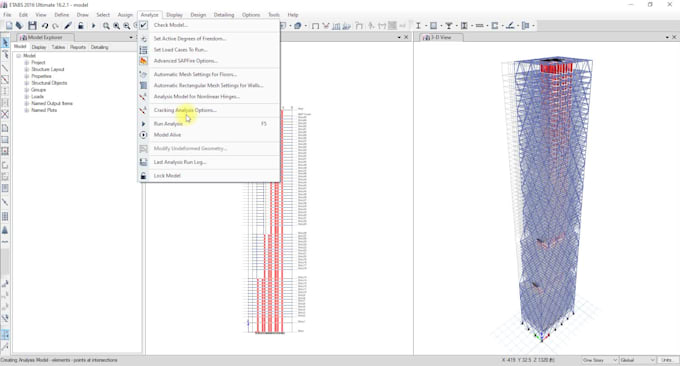This screenshot has height=366, width=680.
Task: Click the open file tag icon
Action: point(20,26)
